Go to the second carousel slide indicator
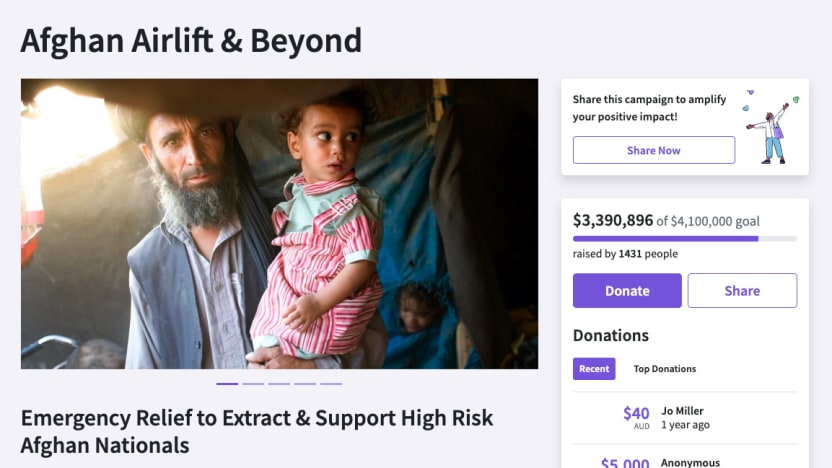 pos(253,383)
